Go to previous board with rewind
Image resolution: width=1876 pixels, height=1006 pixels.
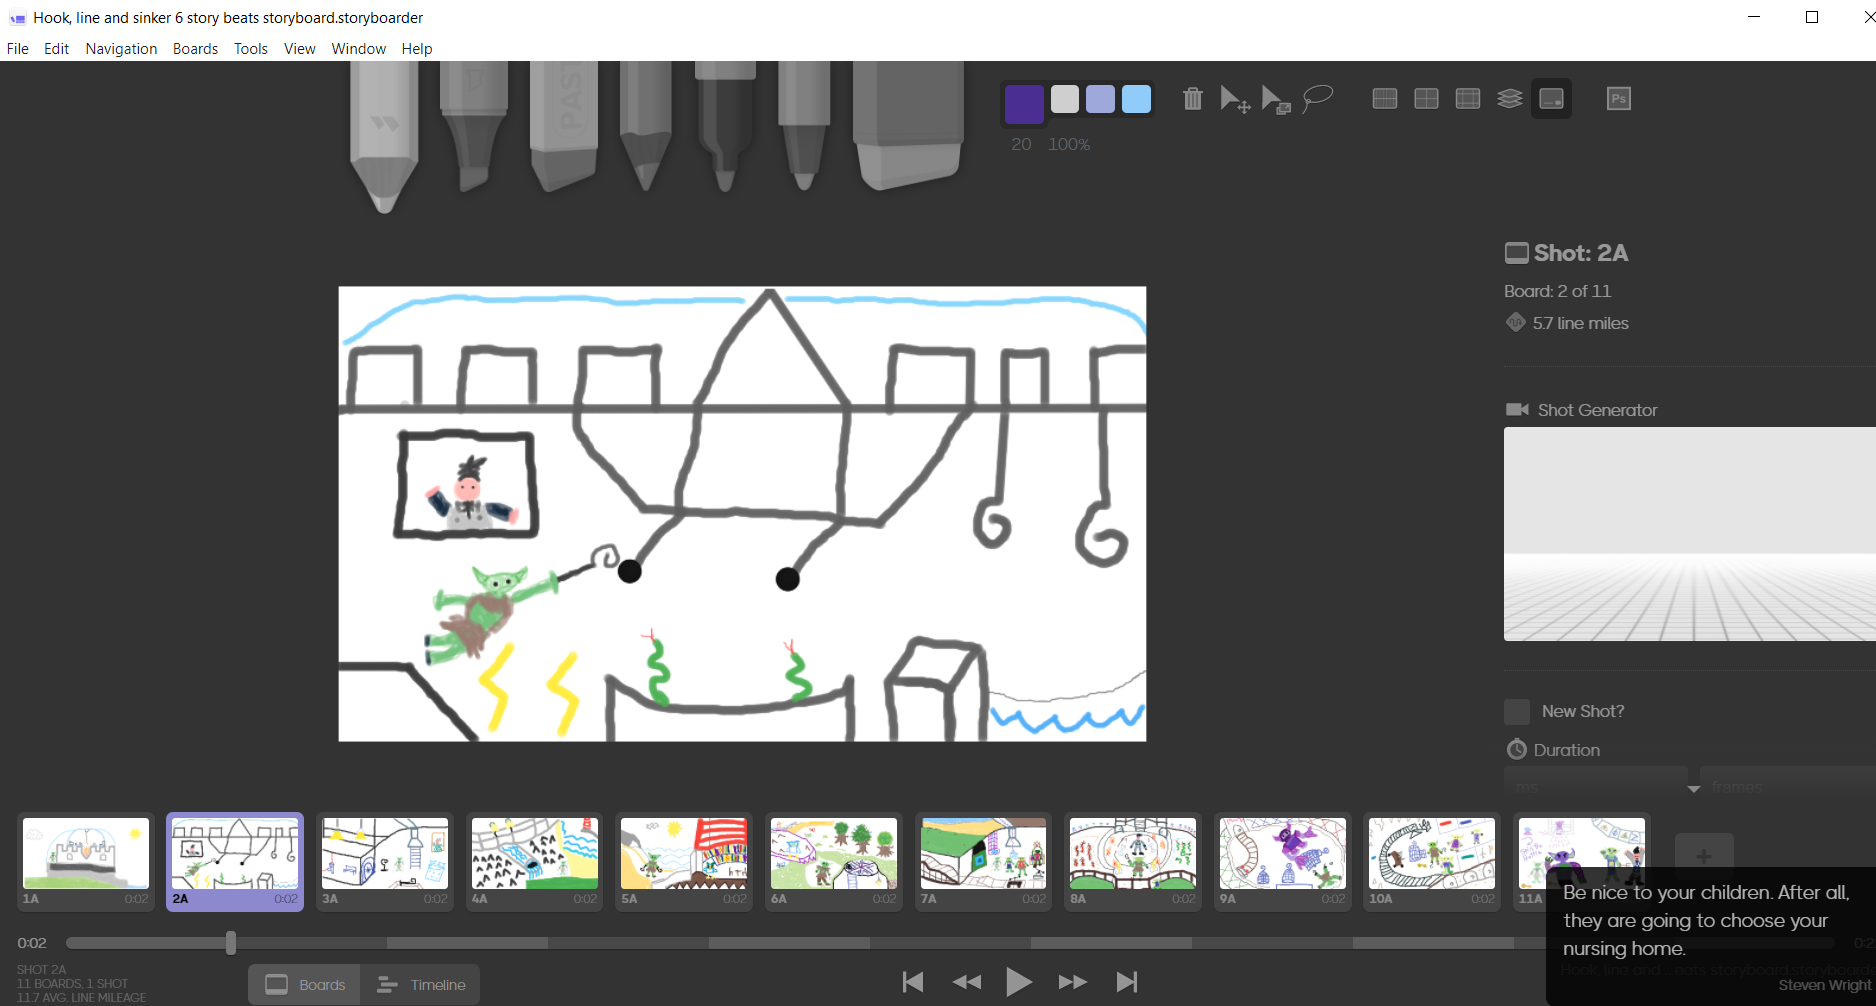click(967, 982)
